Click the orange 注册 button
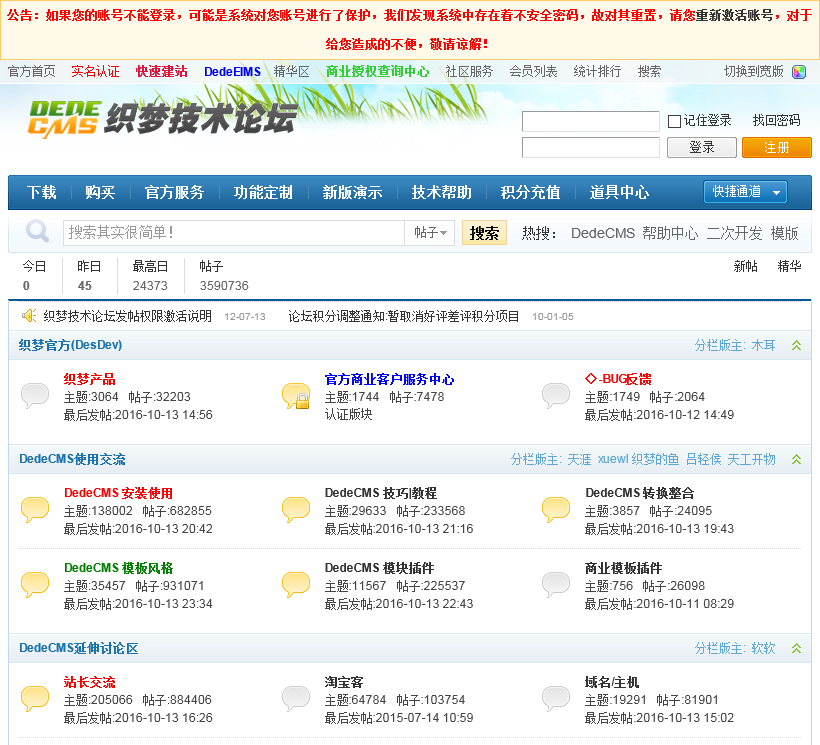The height and width of the screenshot is (745, 820). point(777,147)
